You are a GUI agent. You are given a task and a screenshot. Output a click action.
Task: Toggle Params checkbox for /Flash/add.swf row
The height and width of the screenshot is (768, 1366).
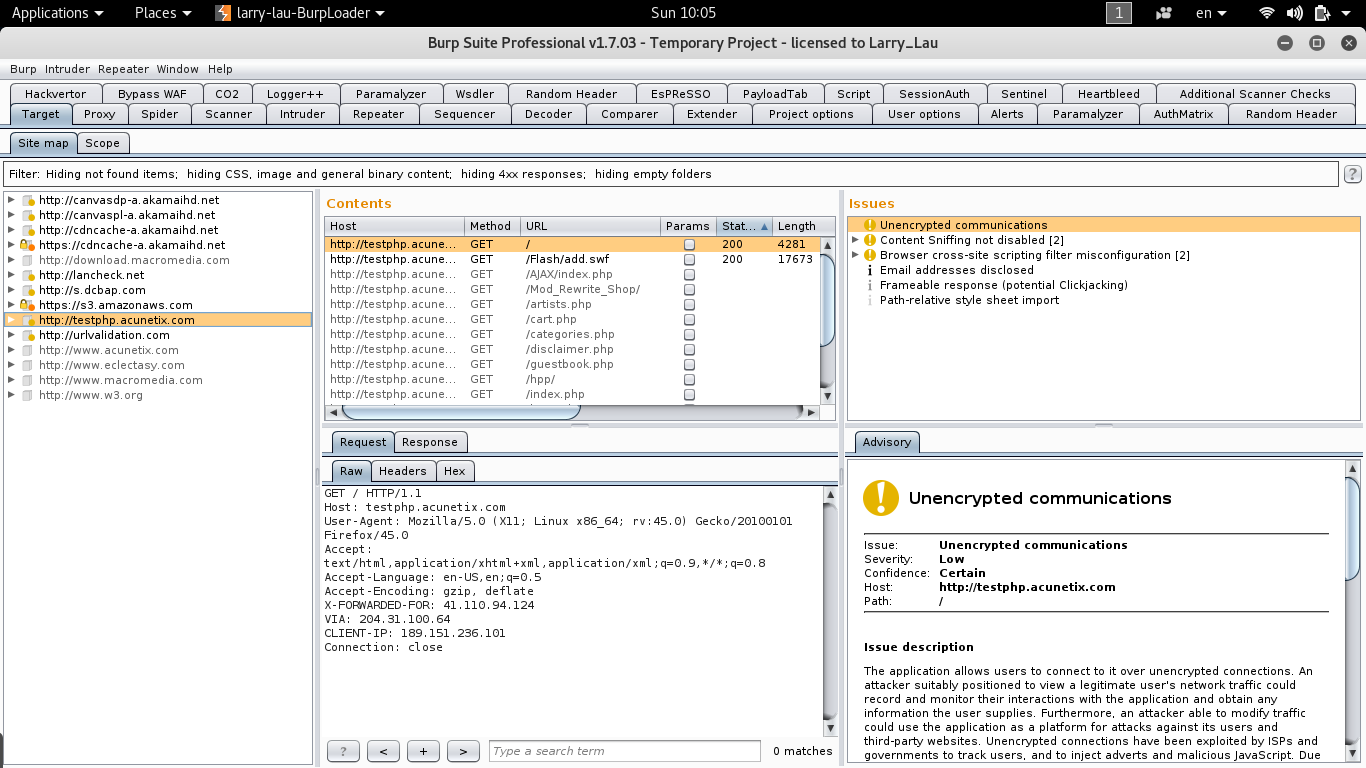pos(689,259)
